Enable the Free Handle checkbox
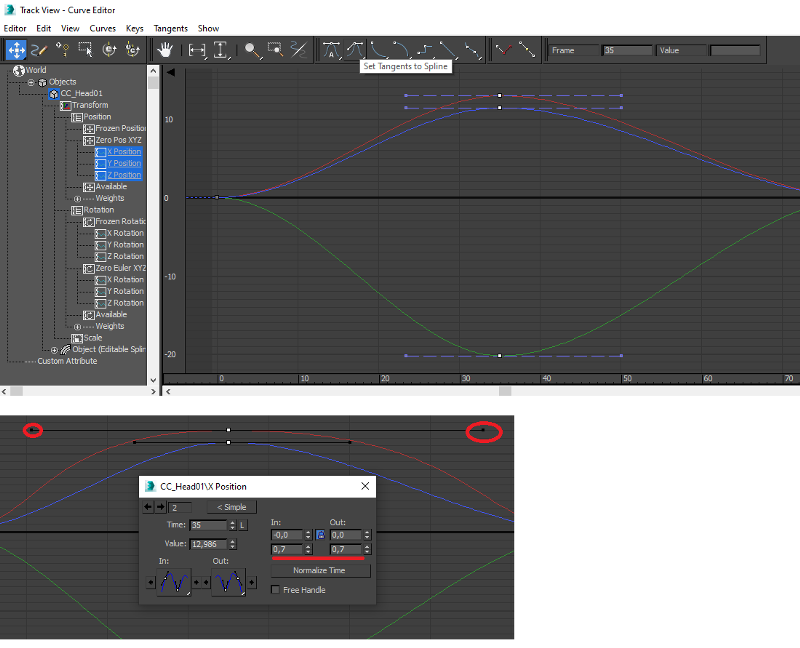This screenshot has width=800, height=648. click(276, 590)
